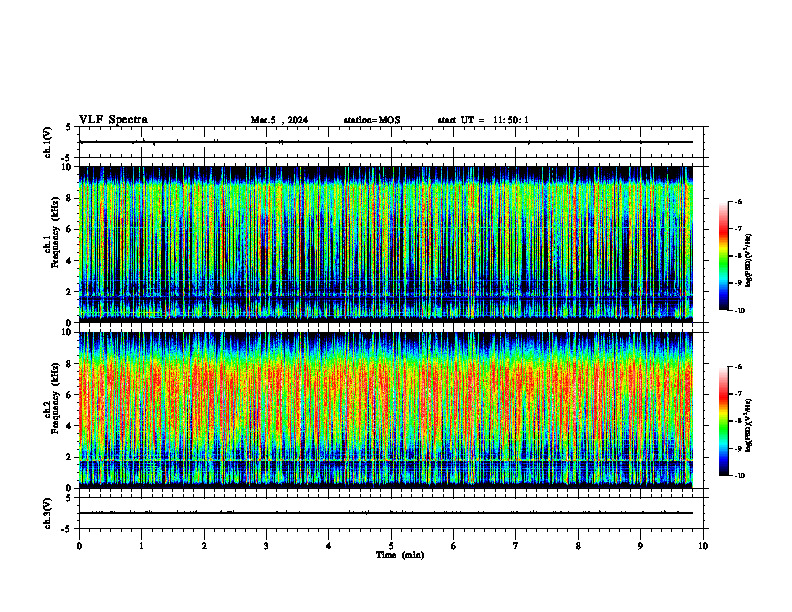Click the "VLF Spectra" plot title

pyautogui.click(x=113, y=120)
